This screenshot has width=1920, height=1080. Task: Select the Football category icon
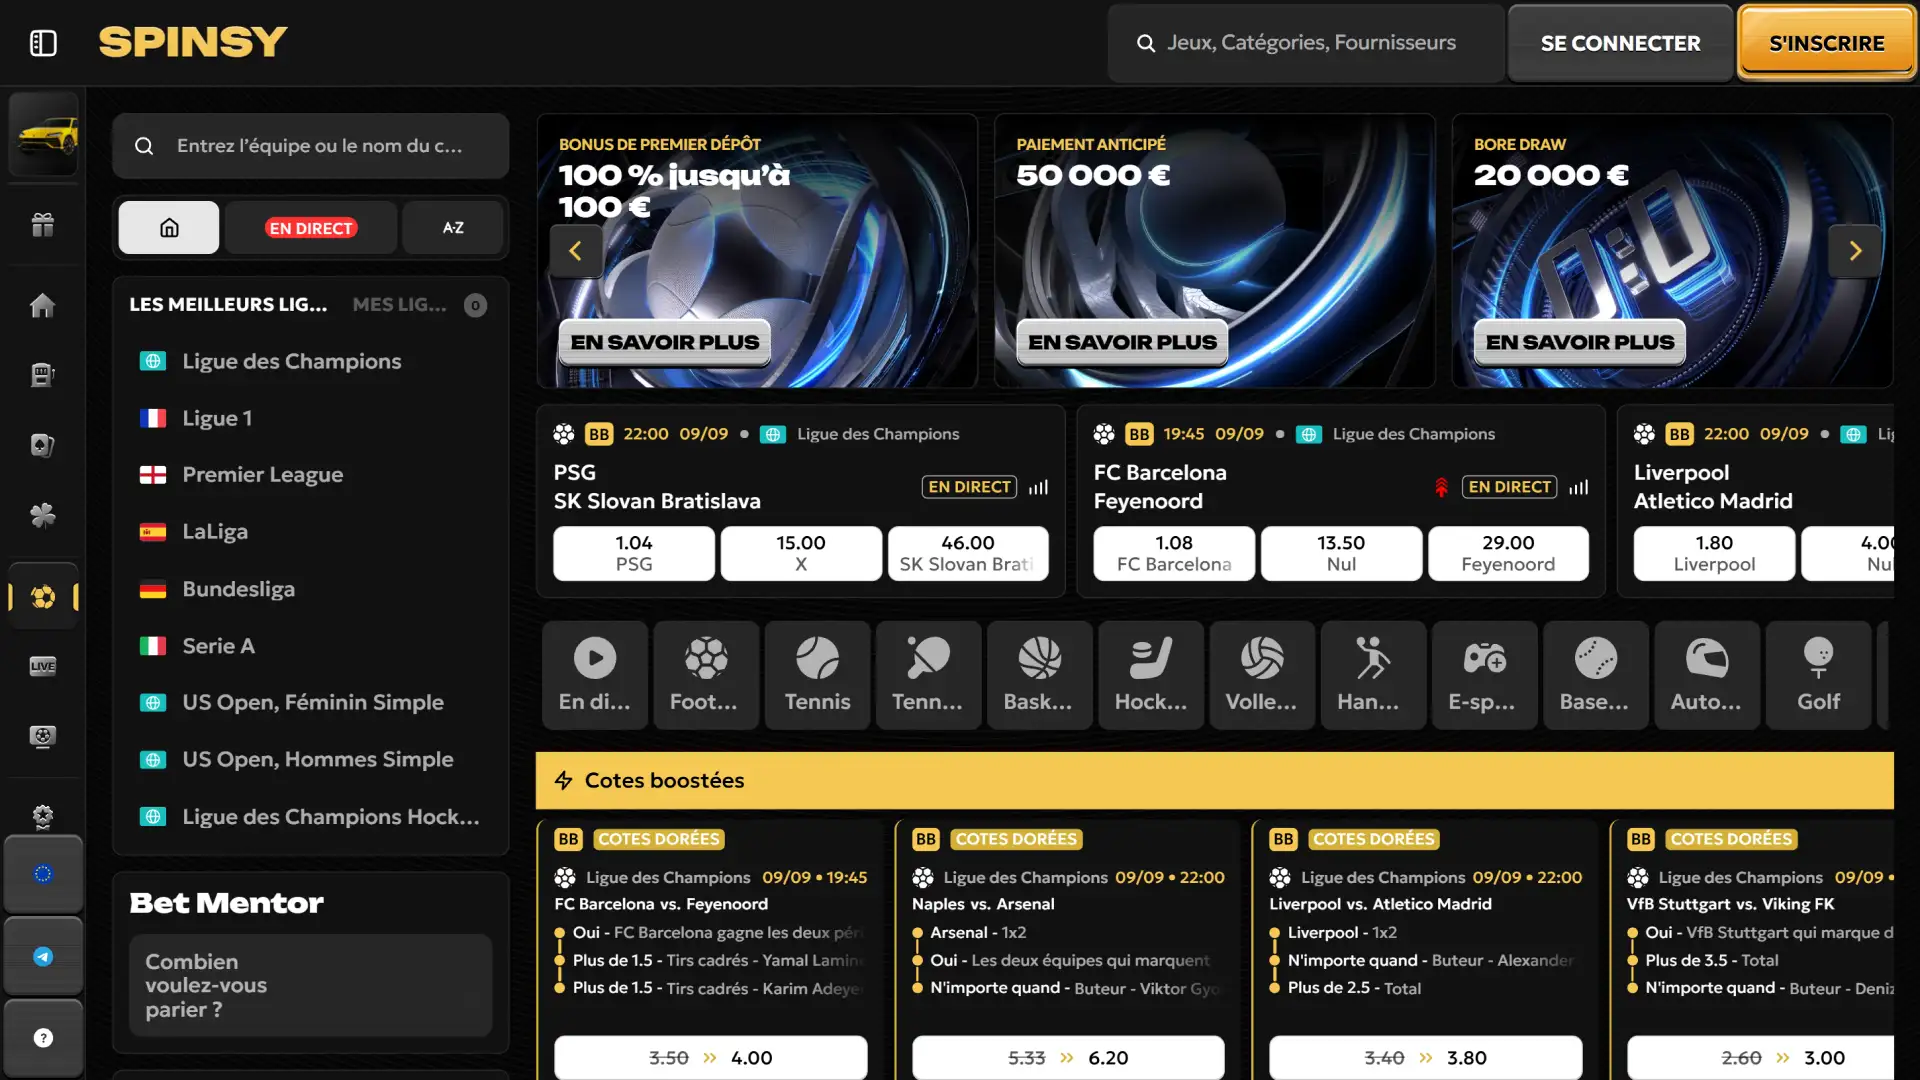(706, 675)
